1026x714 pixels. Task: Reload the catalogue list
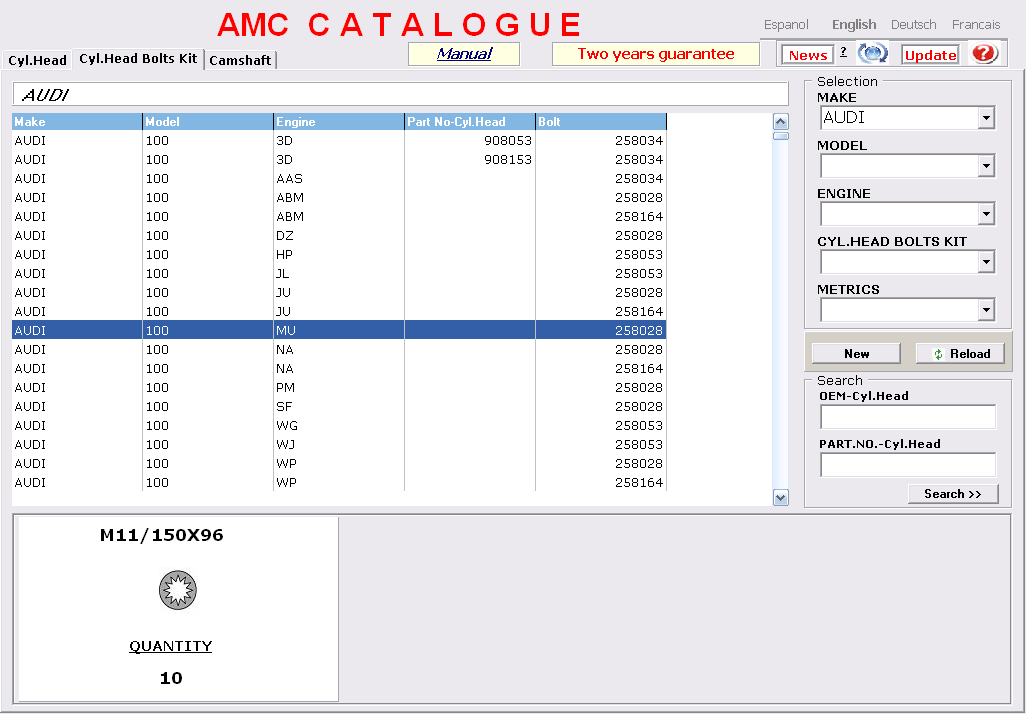click(960, 353)
